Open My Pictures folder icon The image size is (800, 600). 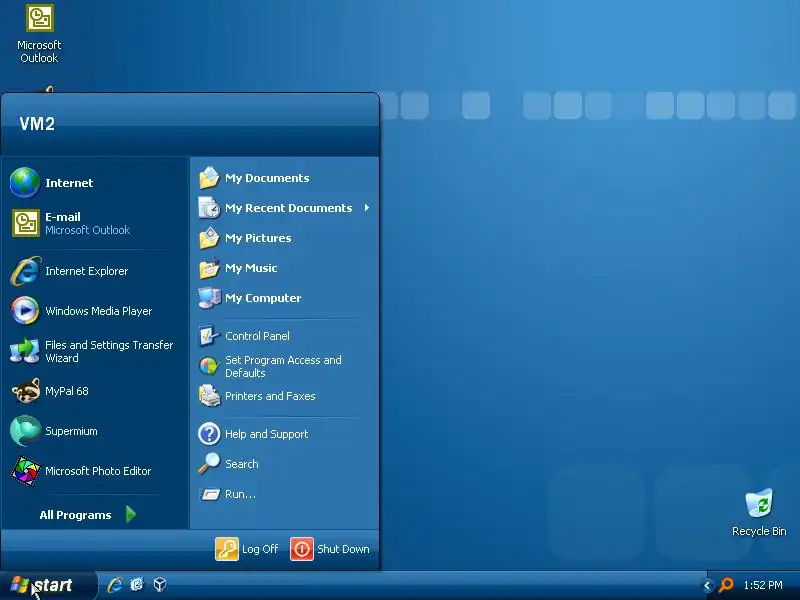point(209,238)
